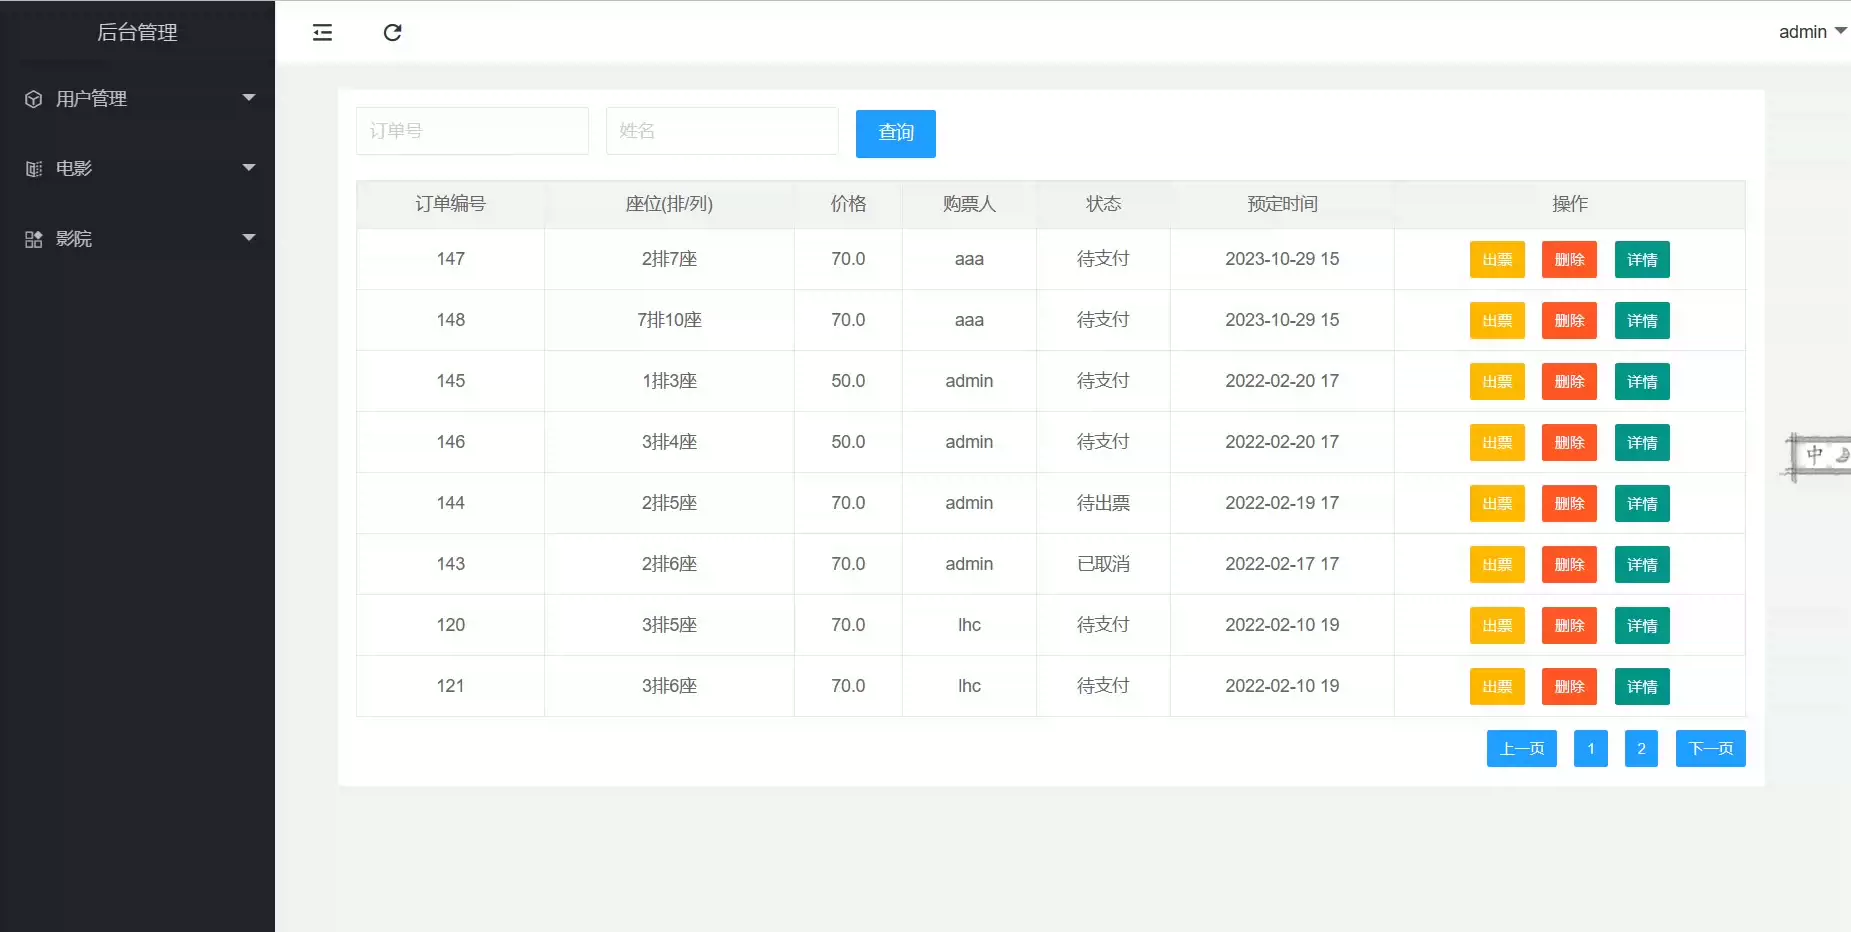This screenshot has height=932, width=1851.
Task: Click the 用户管理 cube icon
Action: [x=34, y=99]
